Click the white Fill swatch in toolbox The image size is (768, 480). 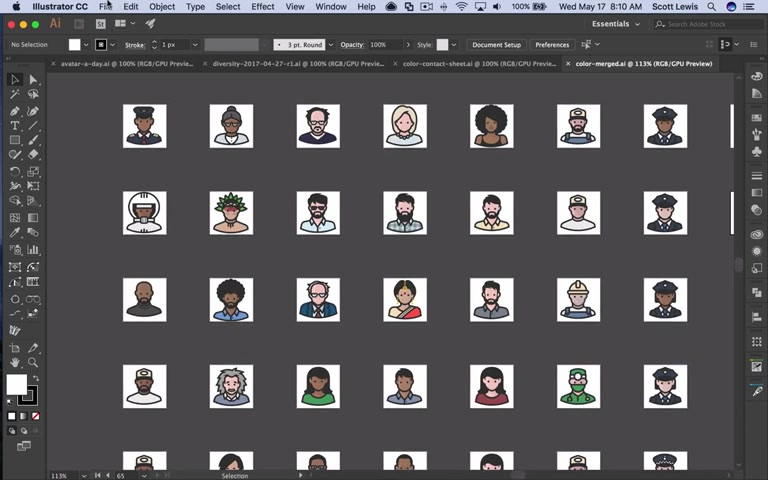[x=16, y=385]
